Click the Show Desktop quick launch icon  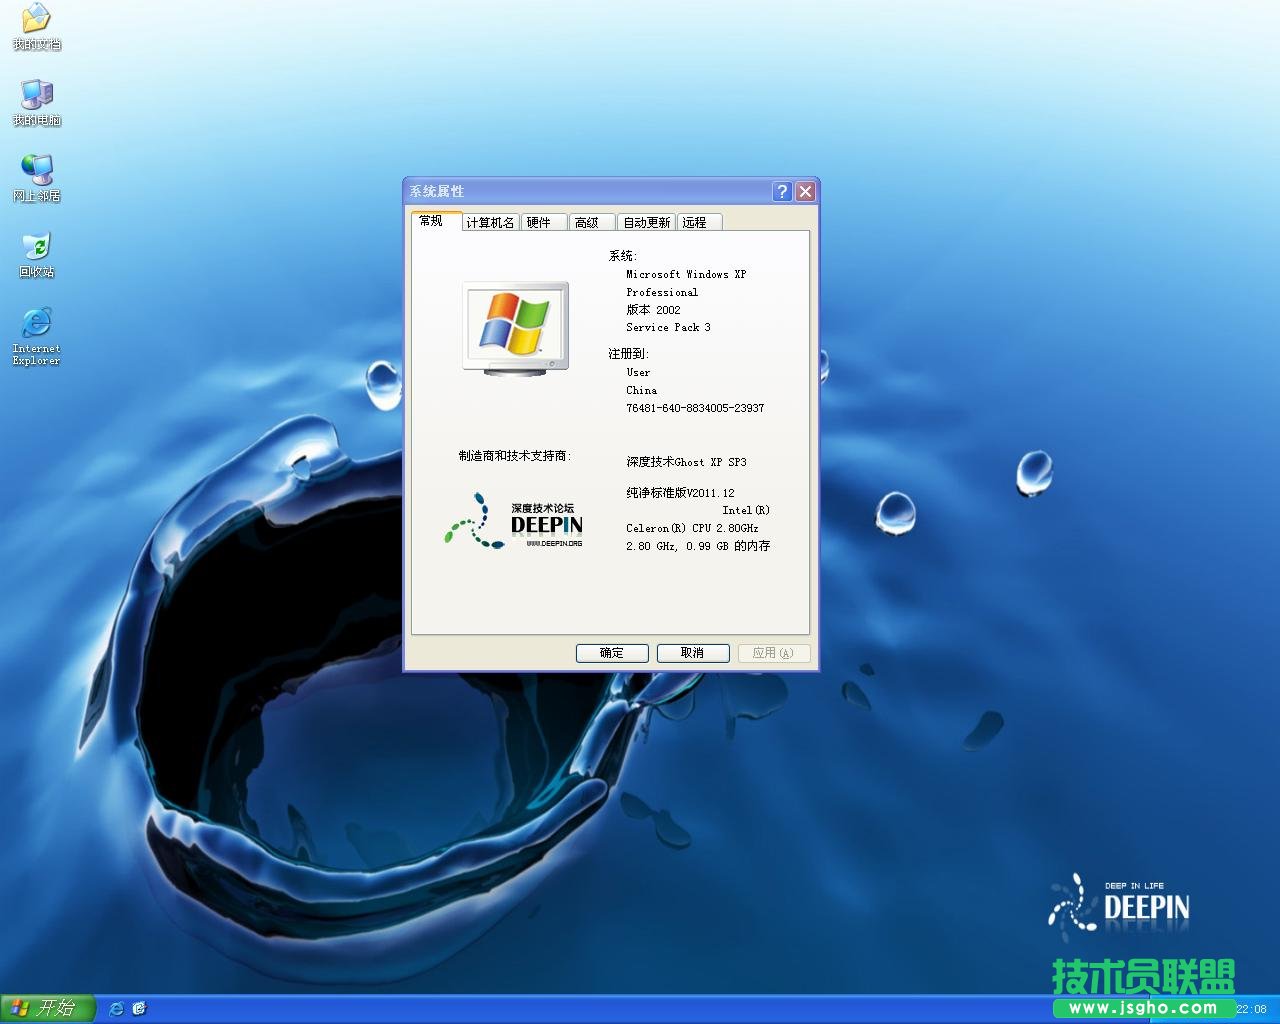139,1008
